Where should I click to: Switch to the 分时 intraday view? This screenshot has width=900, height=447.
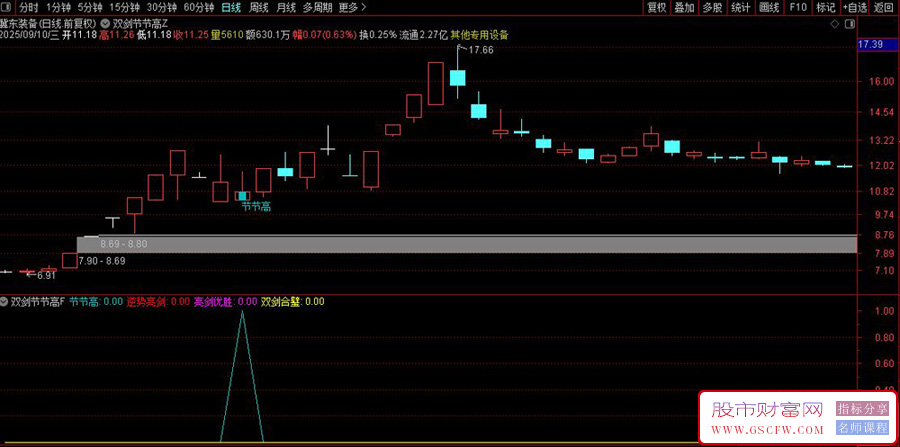(28, 7)
